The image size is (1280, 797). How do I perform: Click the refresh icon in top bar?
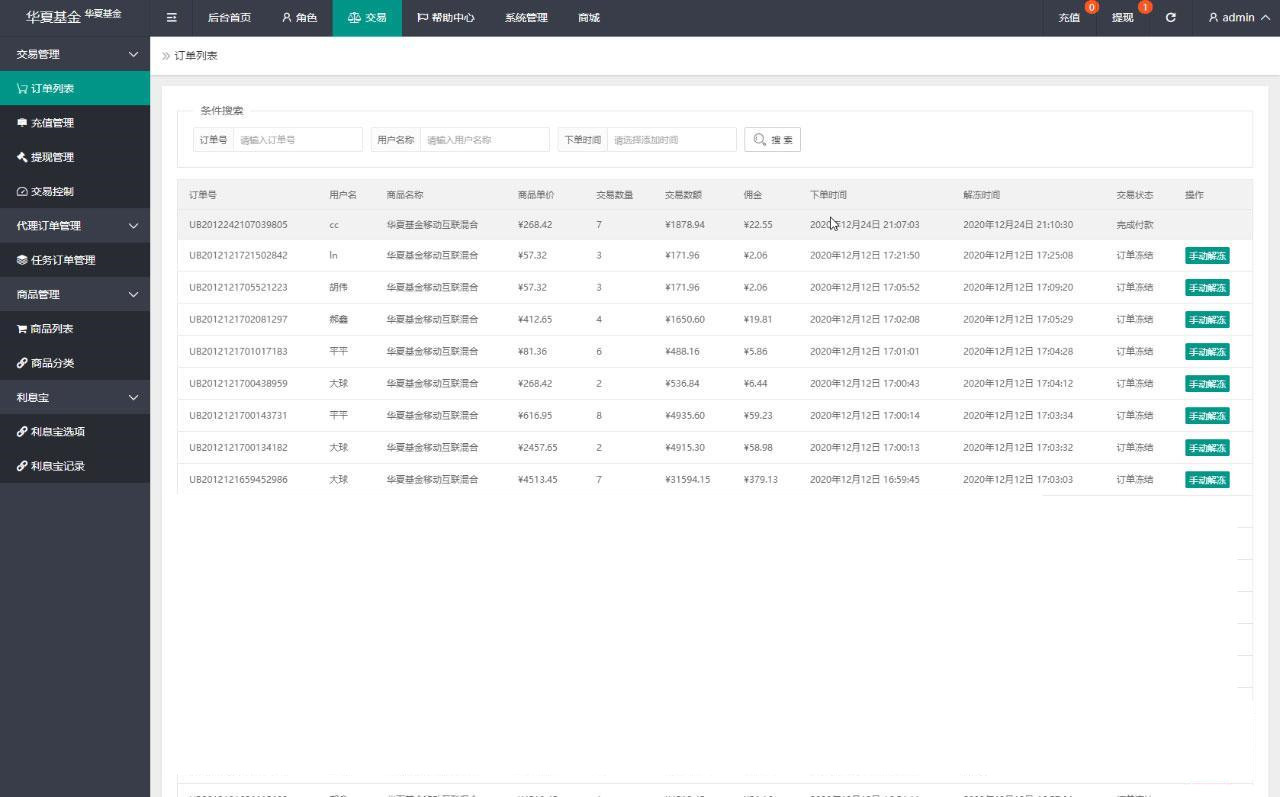click(x=1170, y=17)
